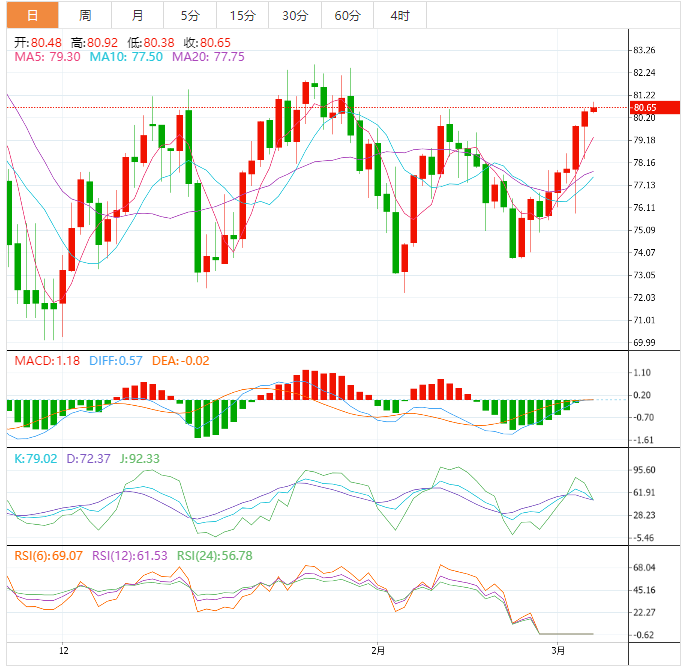
Task: Click the MA5: 79.30 indicator label
Action: tap(48, 57)
